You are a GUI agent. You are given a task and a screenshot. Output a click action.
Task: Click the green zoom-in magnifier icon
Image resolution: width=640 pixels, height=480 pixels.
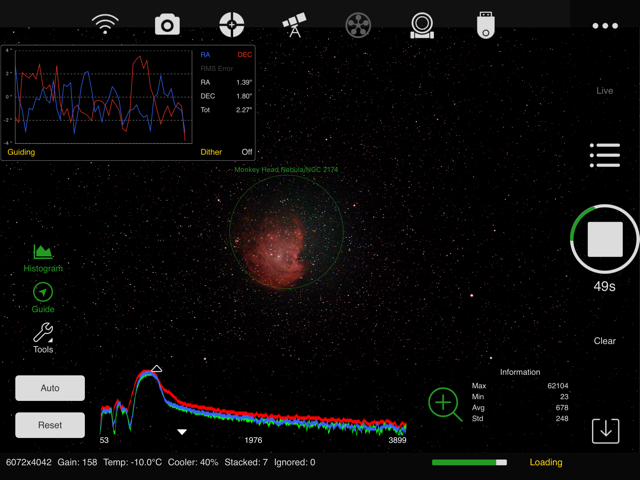pos(445,404)
